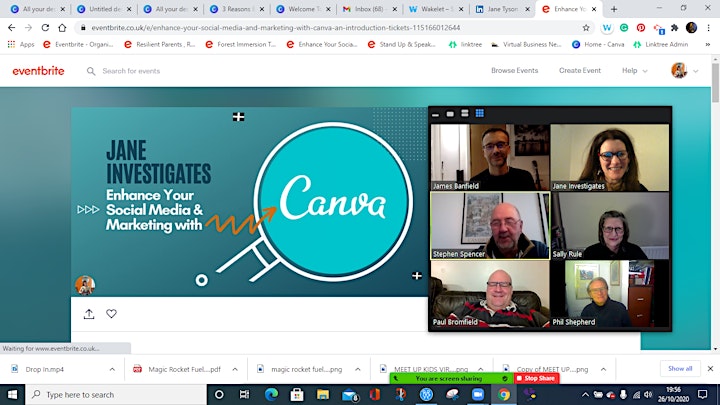Open the Help dropdown menu
Screen dimensions: 720x405
point(635,71)
